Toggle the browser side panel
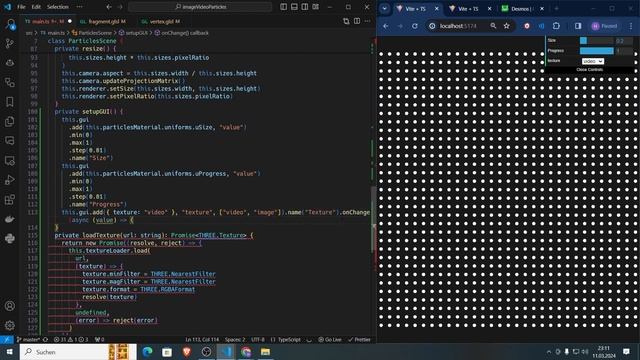Viewport: 640px width, 360px height. (578, 26)
